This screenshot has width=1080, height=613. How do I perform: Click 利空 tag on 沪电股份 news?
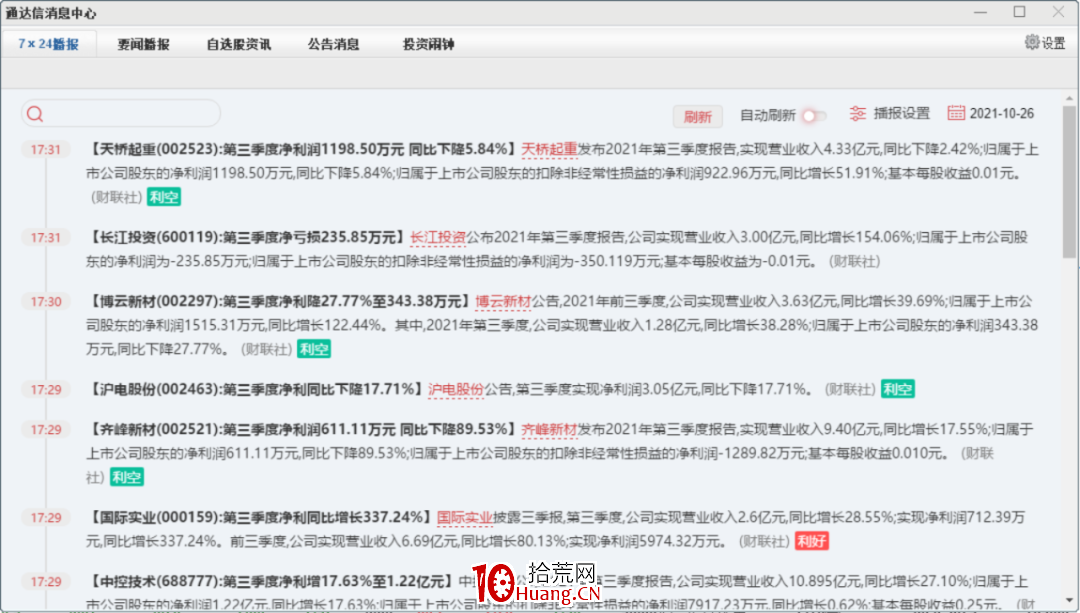898,389
